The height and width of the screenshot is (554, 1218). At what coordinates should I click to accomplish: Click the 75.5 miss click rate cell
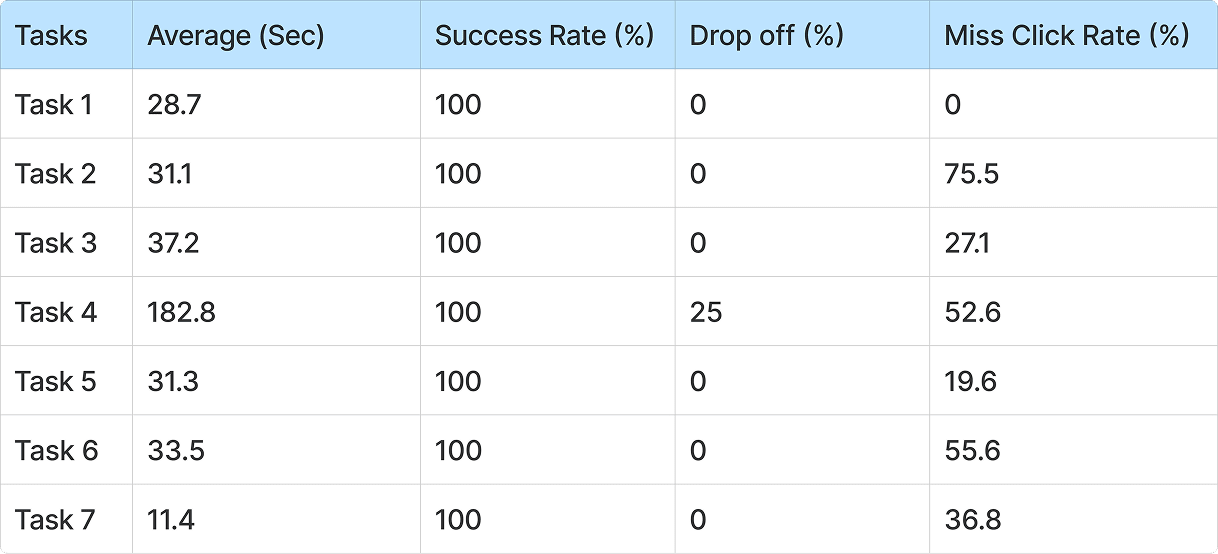pyautogui.click(x=972, y=174)
